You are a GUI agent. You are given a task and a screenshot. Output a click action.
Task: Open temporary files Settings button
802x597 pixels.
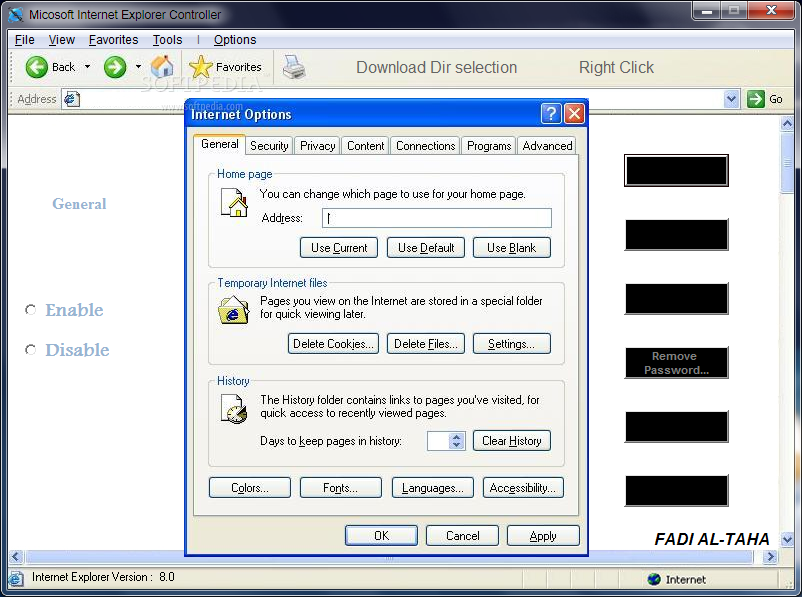pos(511,344)
